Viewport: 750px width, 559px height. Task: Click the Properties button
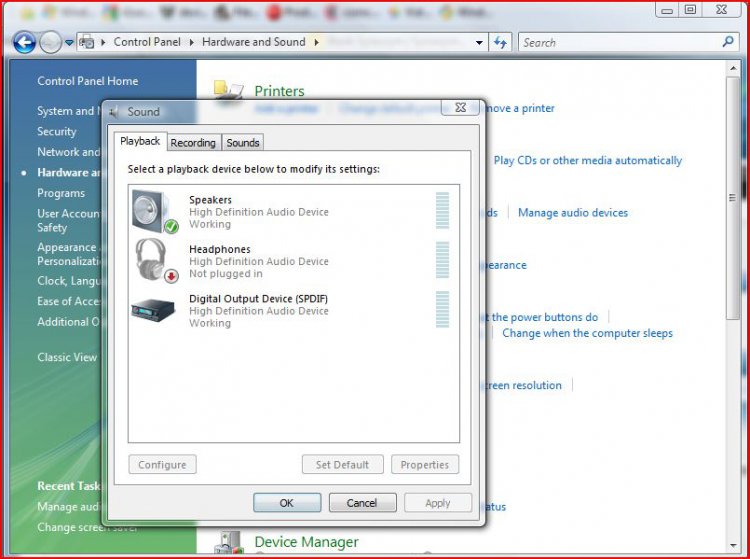(x=425, y=464)
